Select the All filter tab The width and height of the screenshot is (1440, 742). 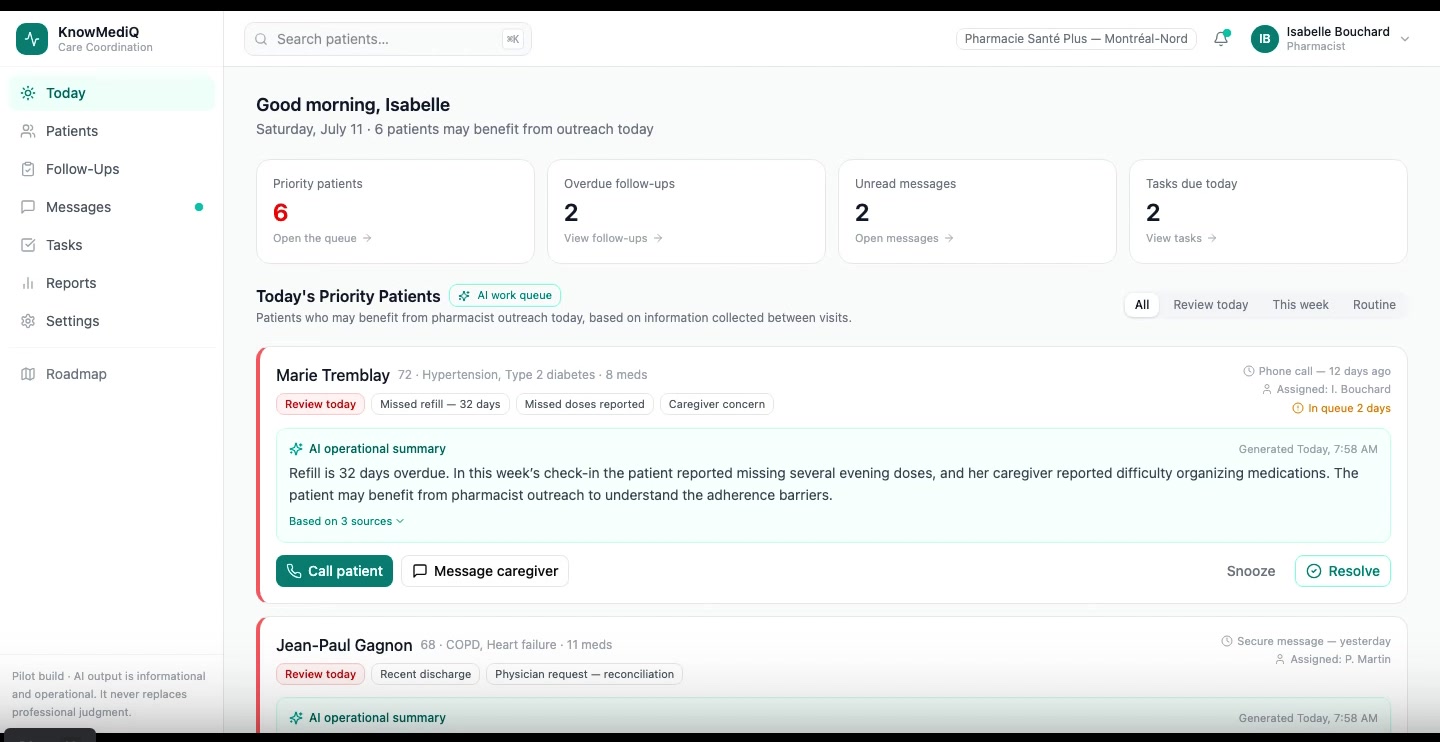(x=1142, y=305)
